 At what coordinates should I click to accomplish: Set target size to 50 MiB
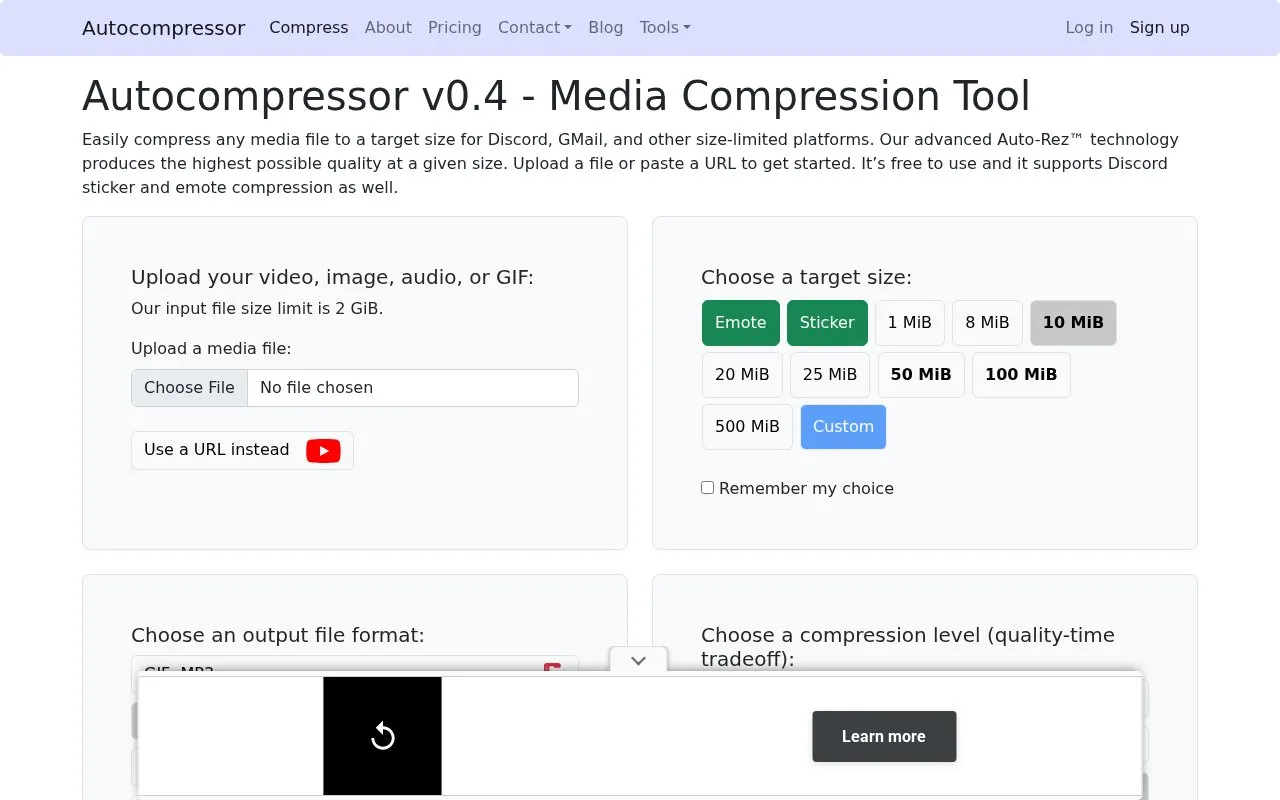pyautogui.click(x=921, y=375)
